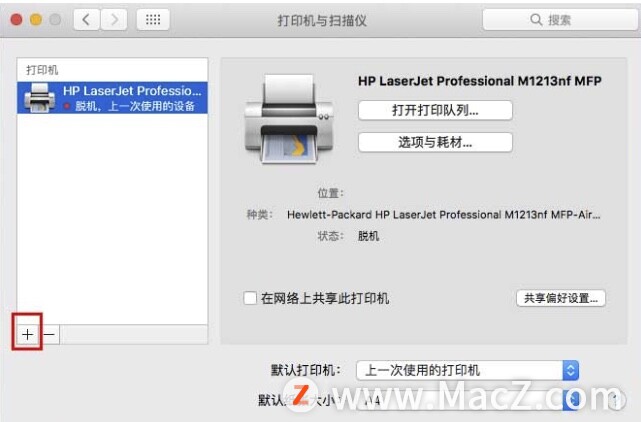
Task: Select HP LaserJet Professional entry in list
Action: (112, 98)
